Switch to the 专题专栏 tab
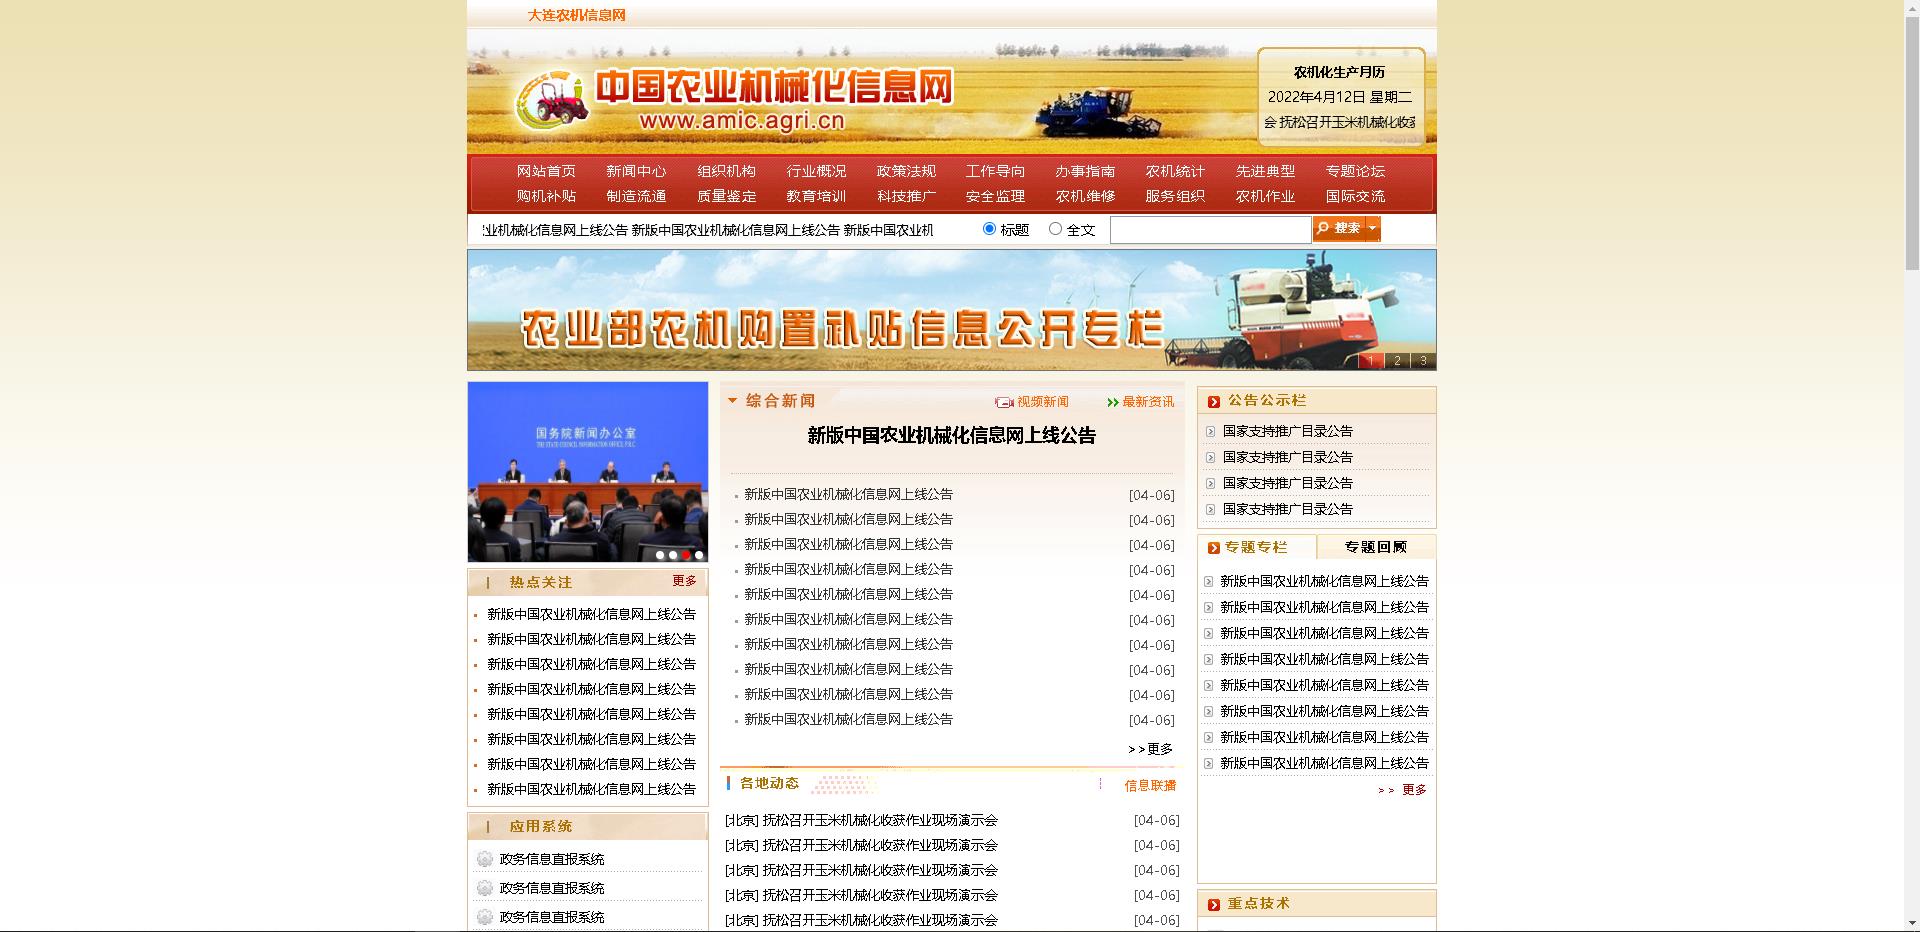 1257,547
